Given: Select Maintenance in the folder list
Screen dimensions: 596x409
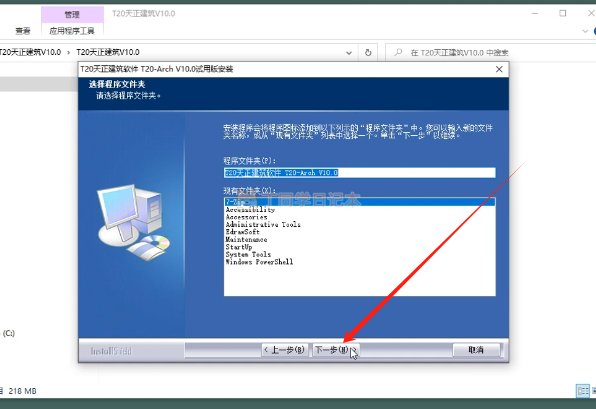Looking at the screenshot, I should click(246, 239).
